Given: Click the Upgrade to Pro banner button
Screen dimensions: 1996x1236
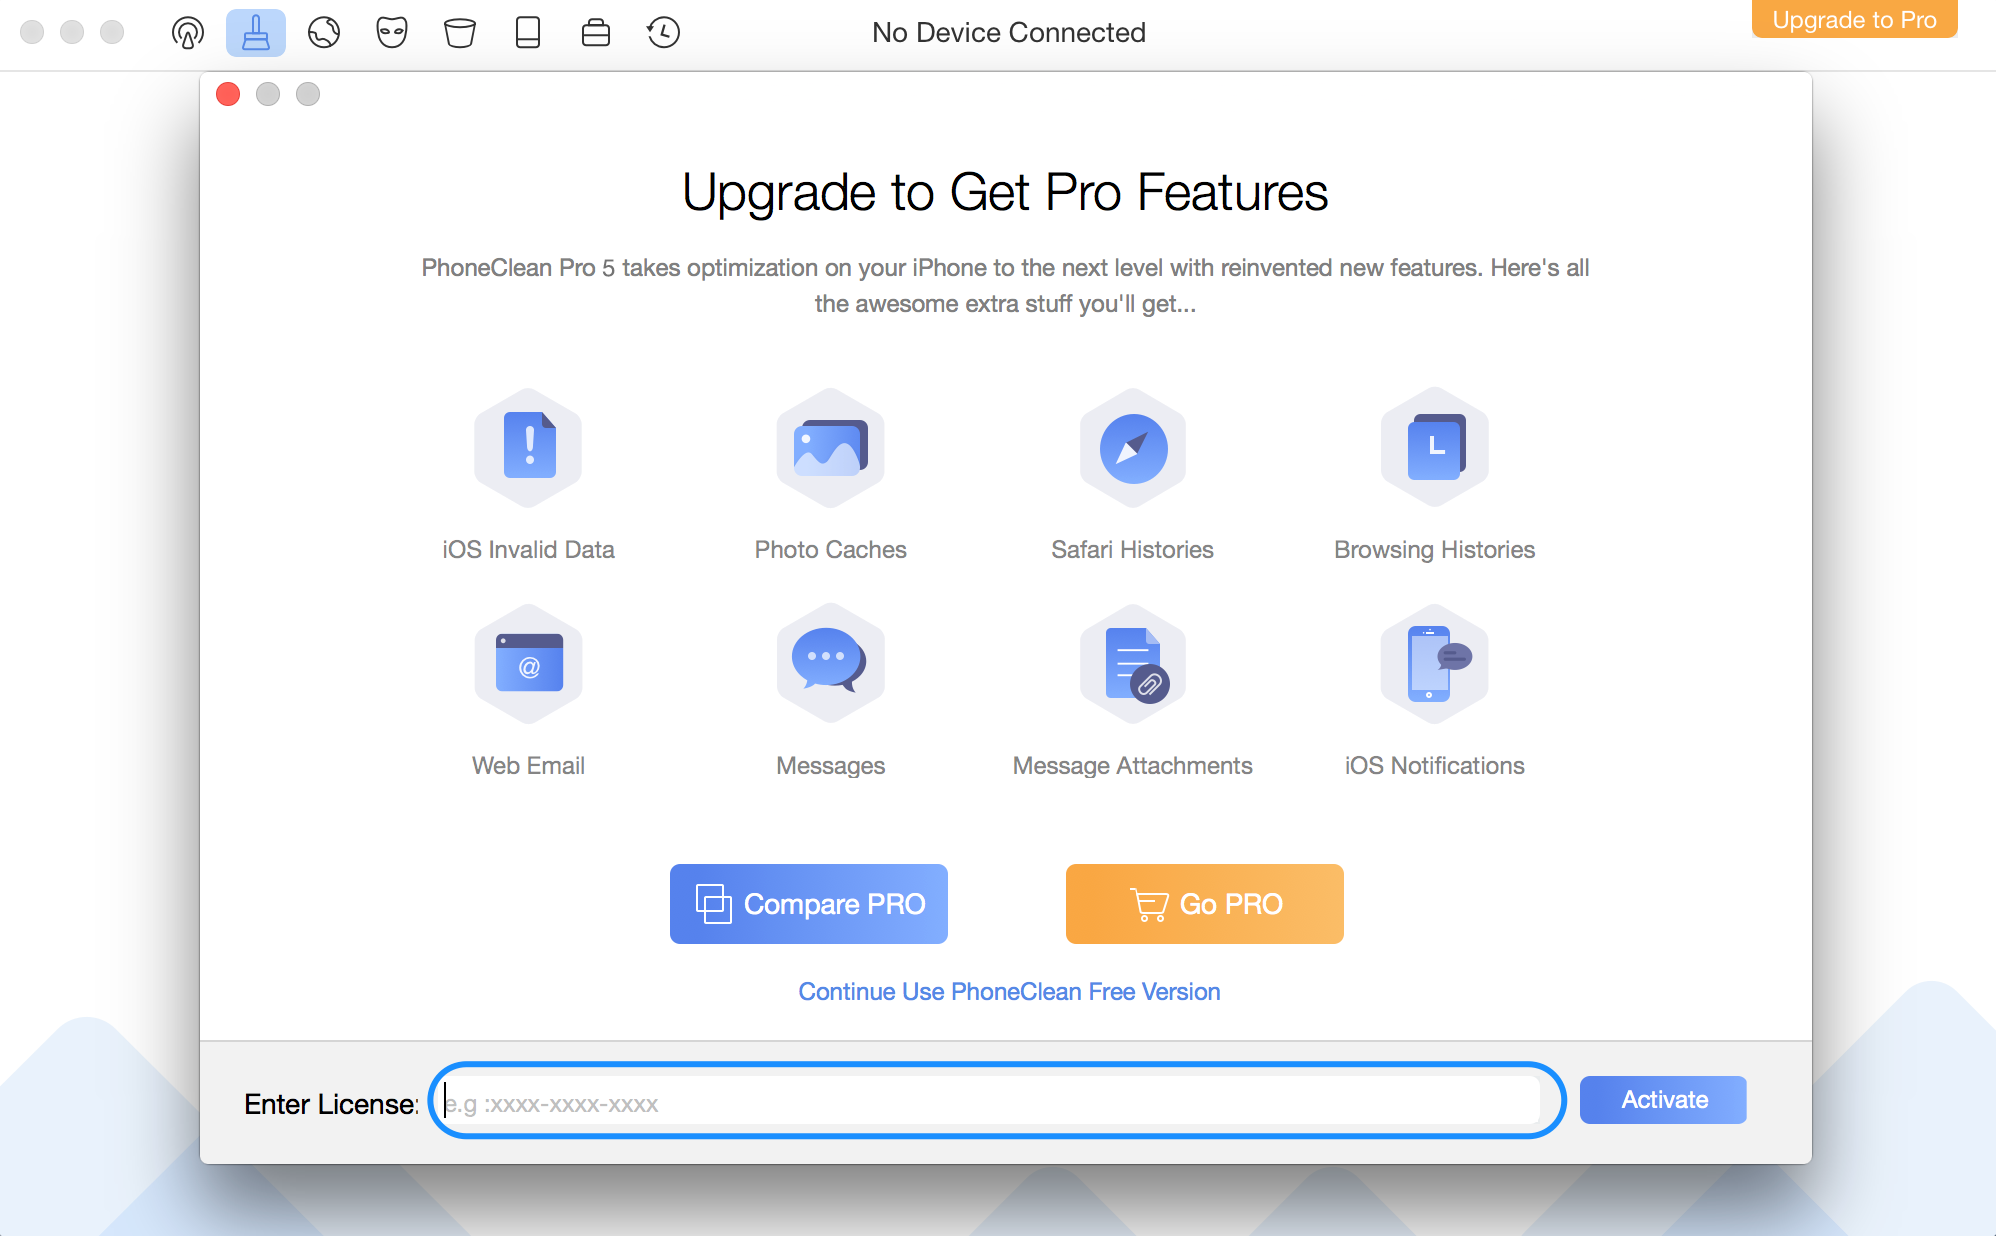Looking at the screenshot, I should [1853, 20].
